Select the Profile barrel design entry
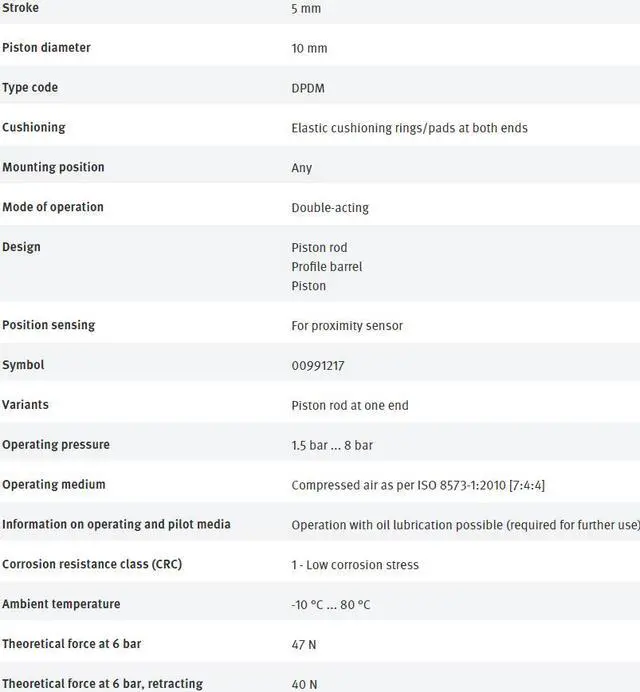Screen dimensions: 640x692 [326, 267]
